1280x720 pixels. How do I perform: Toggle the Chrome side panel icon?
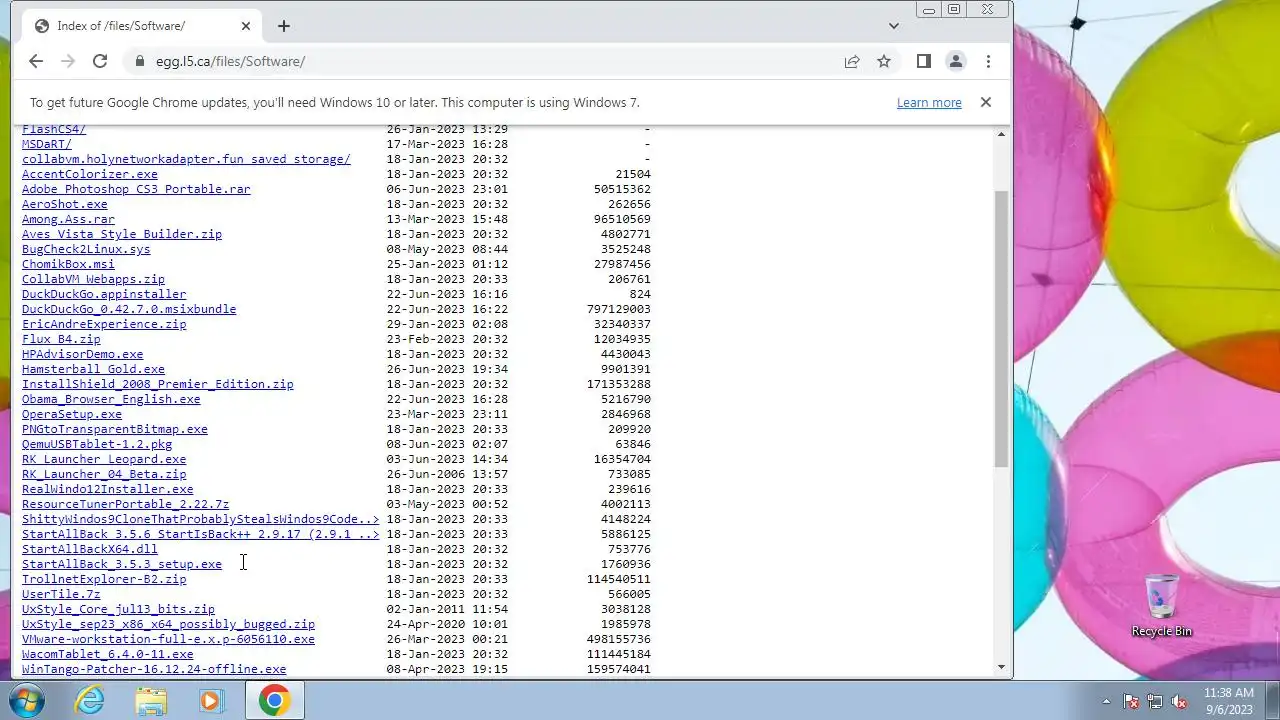pyautogui.click(x=924, y=61)
